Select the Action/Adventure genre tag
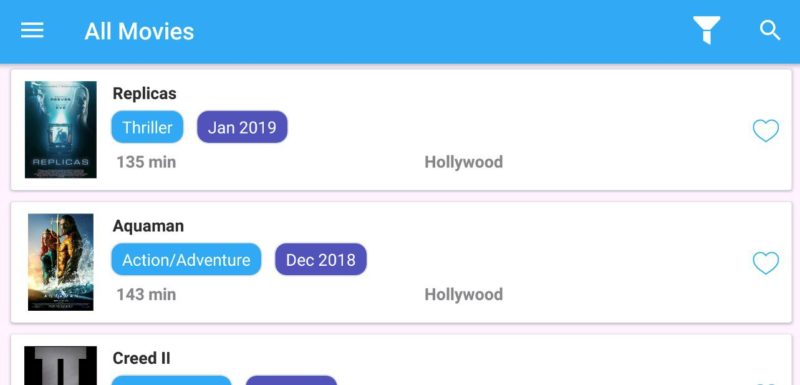The height and width of the screenshot is (385, 800). coord(186,260)
